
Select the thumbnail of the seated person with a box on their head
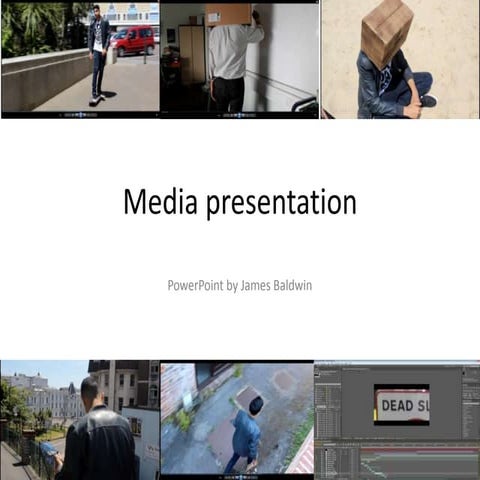400,59
